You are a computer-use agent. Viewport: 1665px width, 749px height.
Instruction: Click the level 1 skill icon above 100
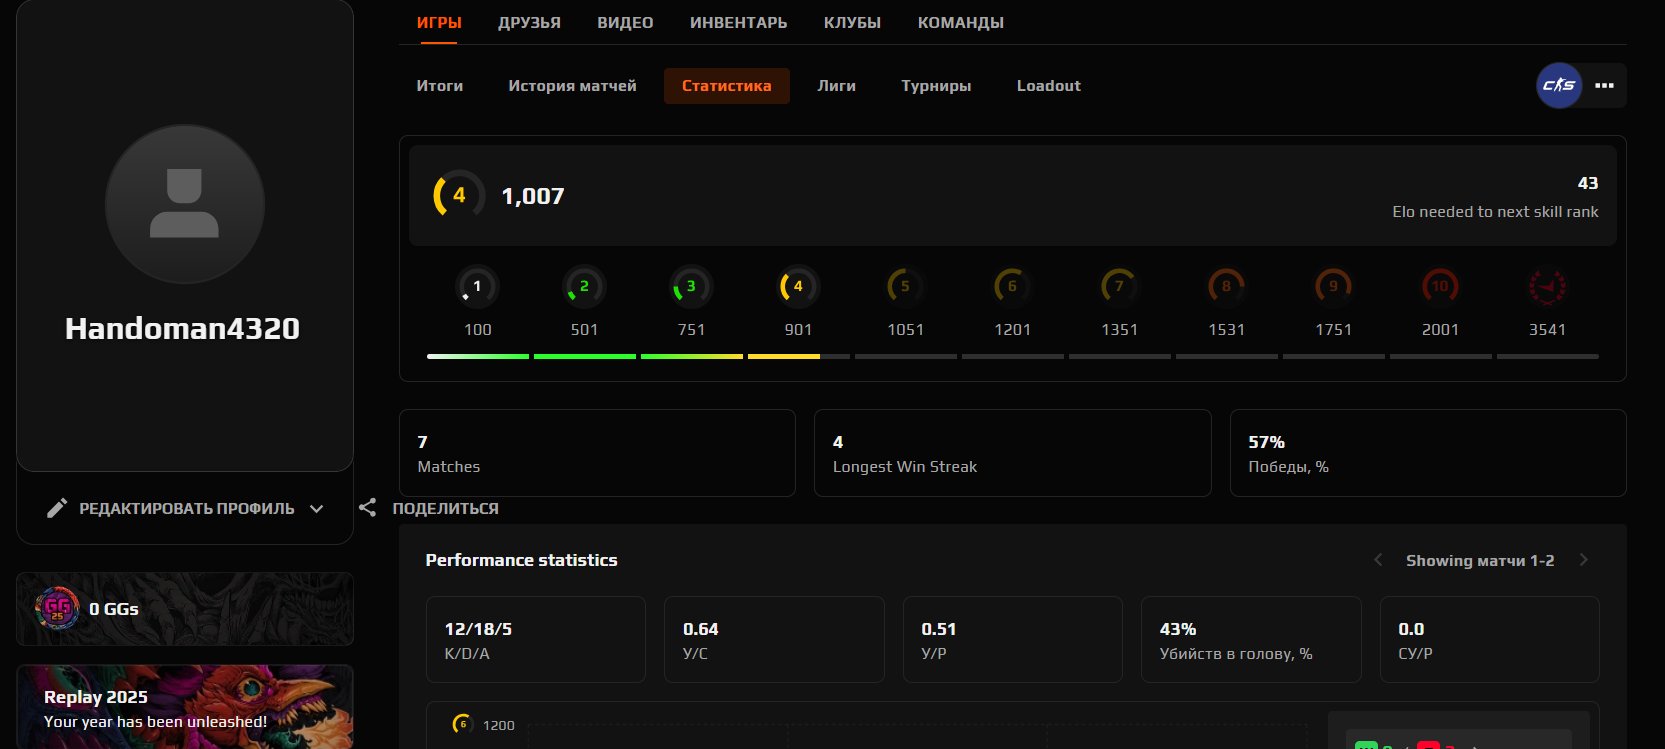coord(477,287)
